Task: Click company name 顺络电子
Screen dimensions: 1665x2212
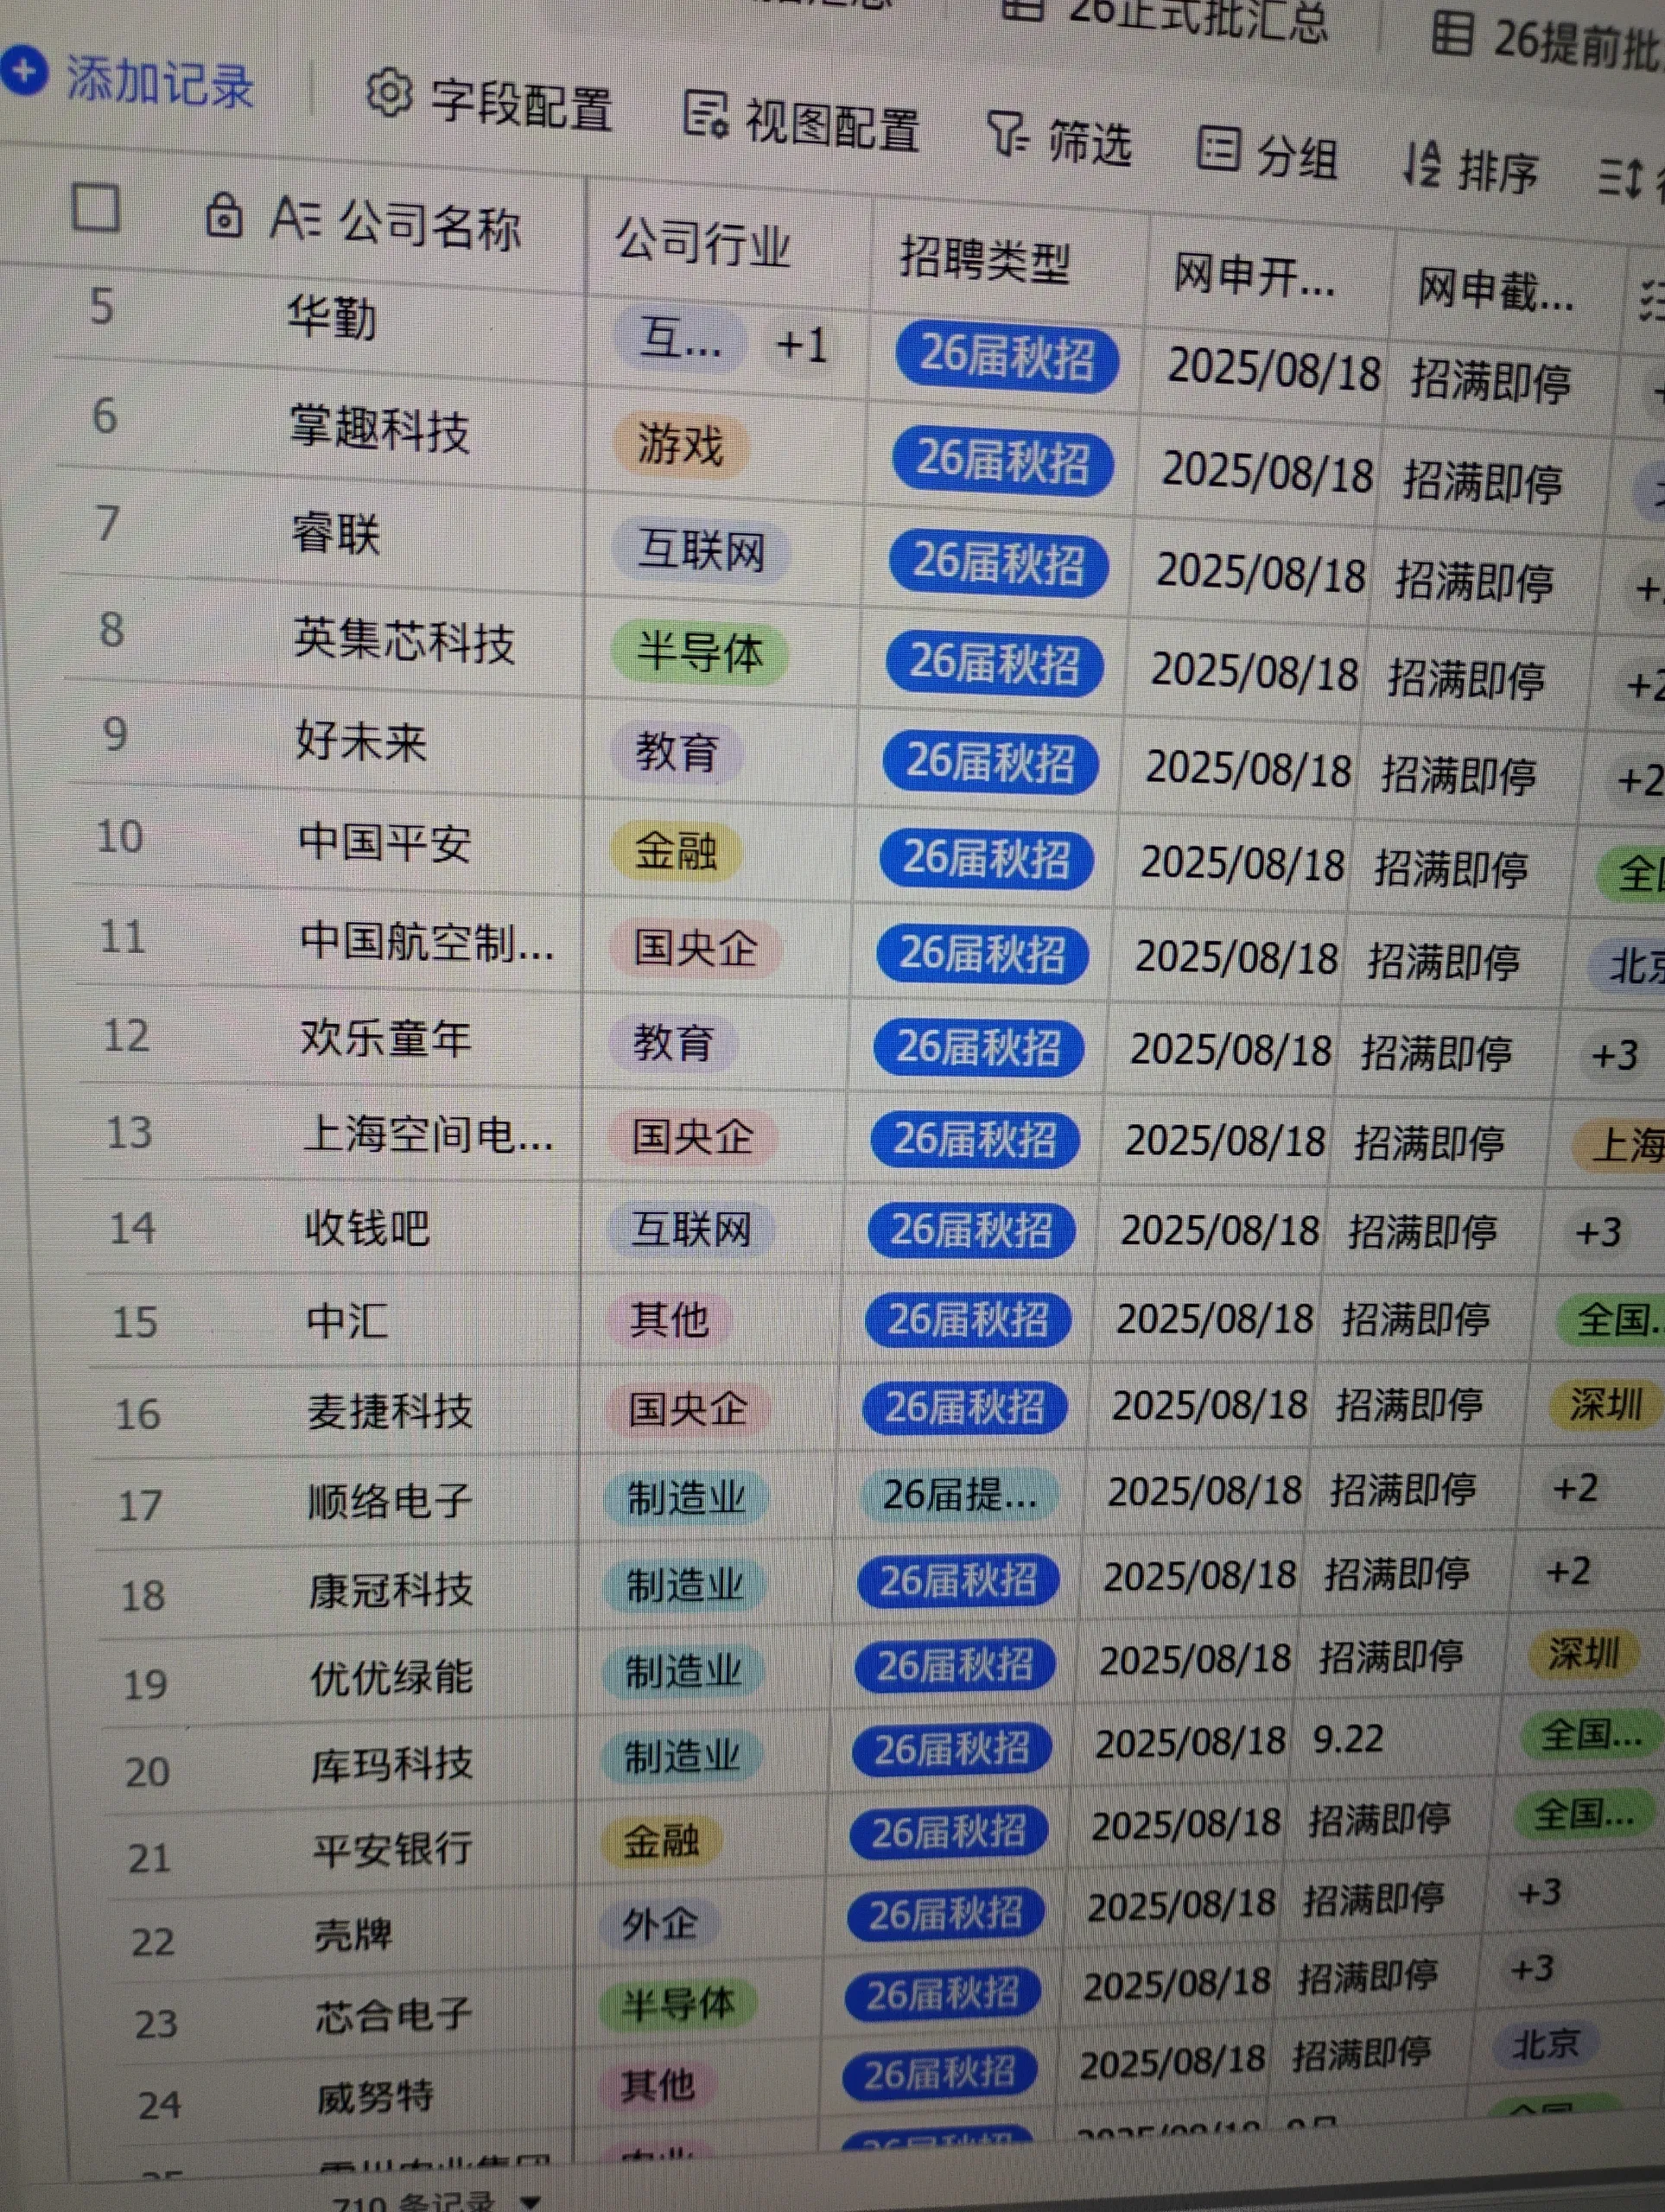Action: tap(390, 1501)
